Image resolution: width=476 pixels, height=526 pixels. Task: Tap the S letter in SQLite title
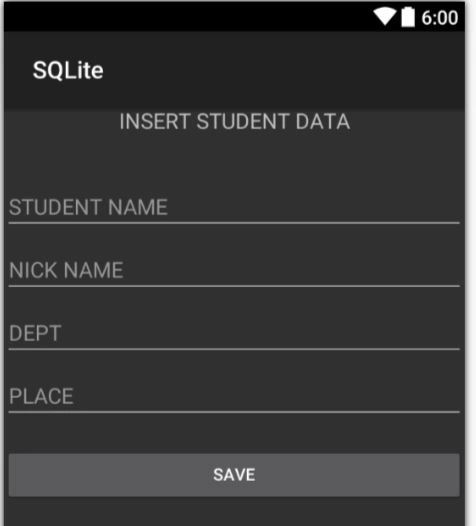[x=39, y=70]
